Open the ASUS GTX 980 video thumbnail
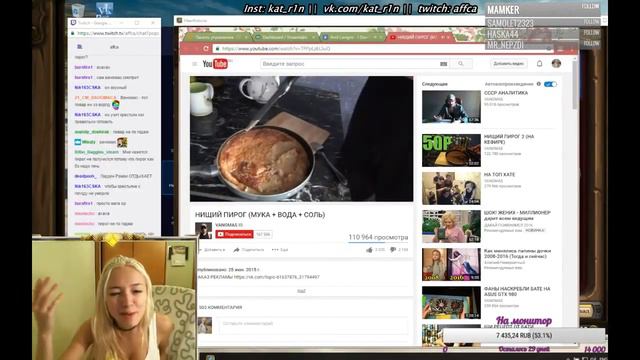 point(451,302)
